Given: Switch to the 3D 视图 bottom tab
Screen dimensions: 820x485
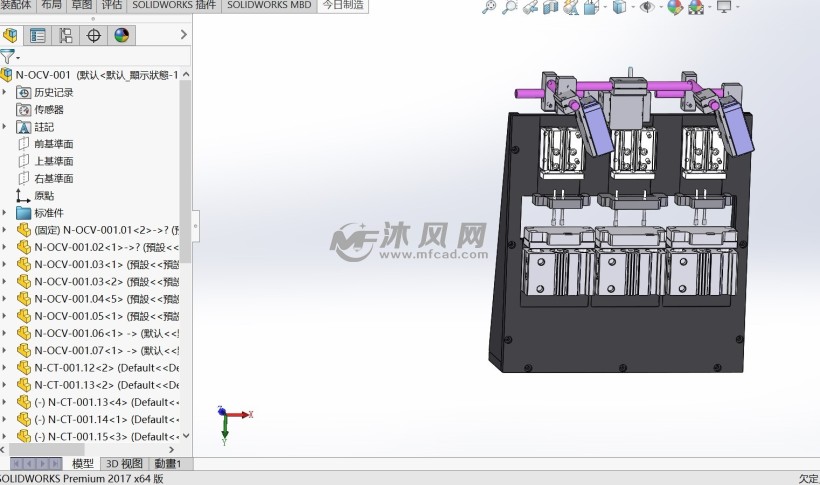Looking at the screenshot, I should 123,464.
